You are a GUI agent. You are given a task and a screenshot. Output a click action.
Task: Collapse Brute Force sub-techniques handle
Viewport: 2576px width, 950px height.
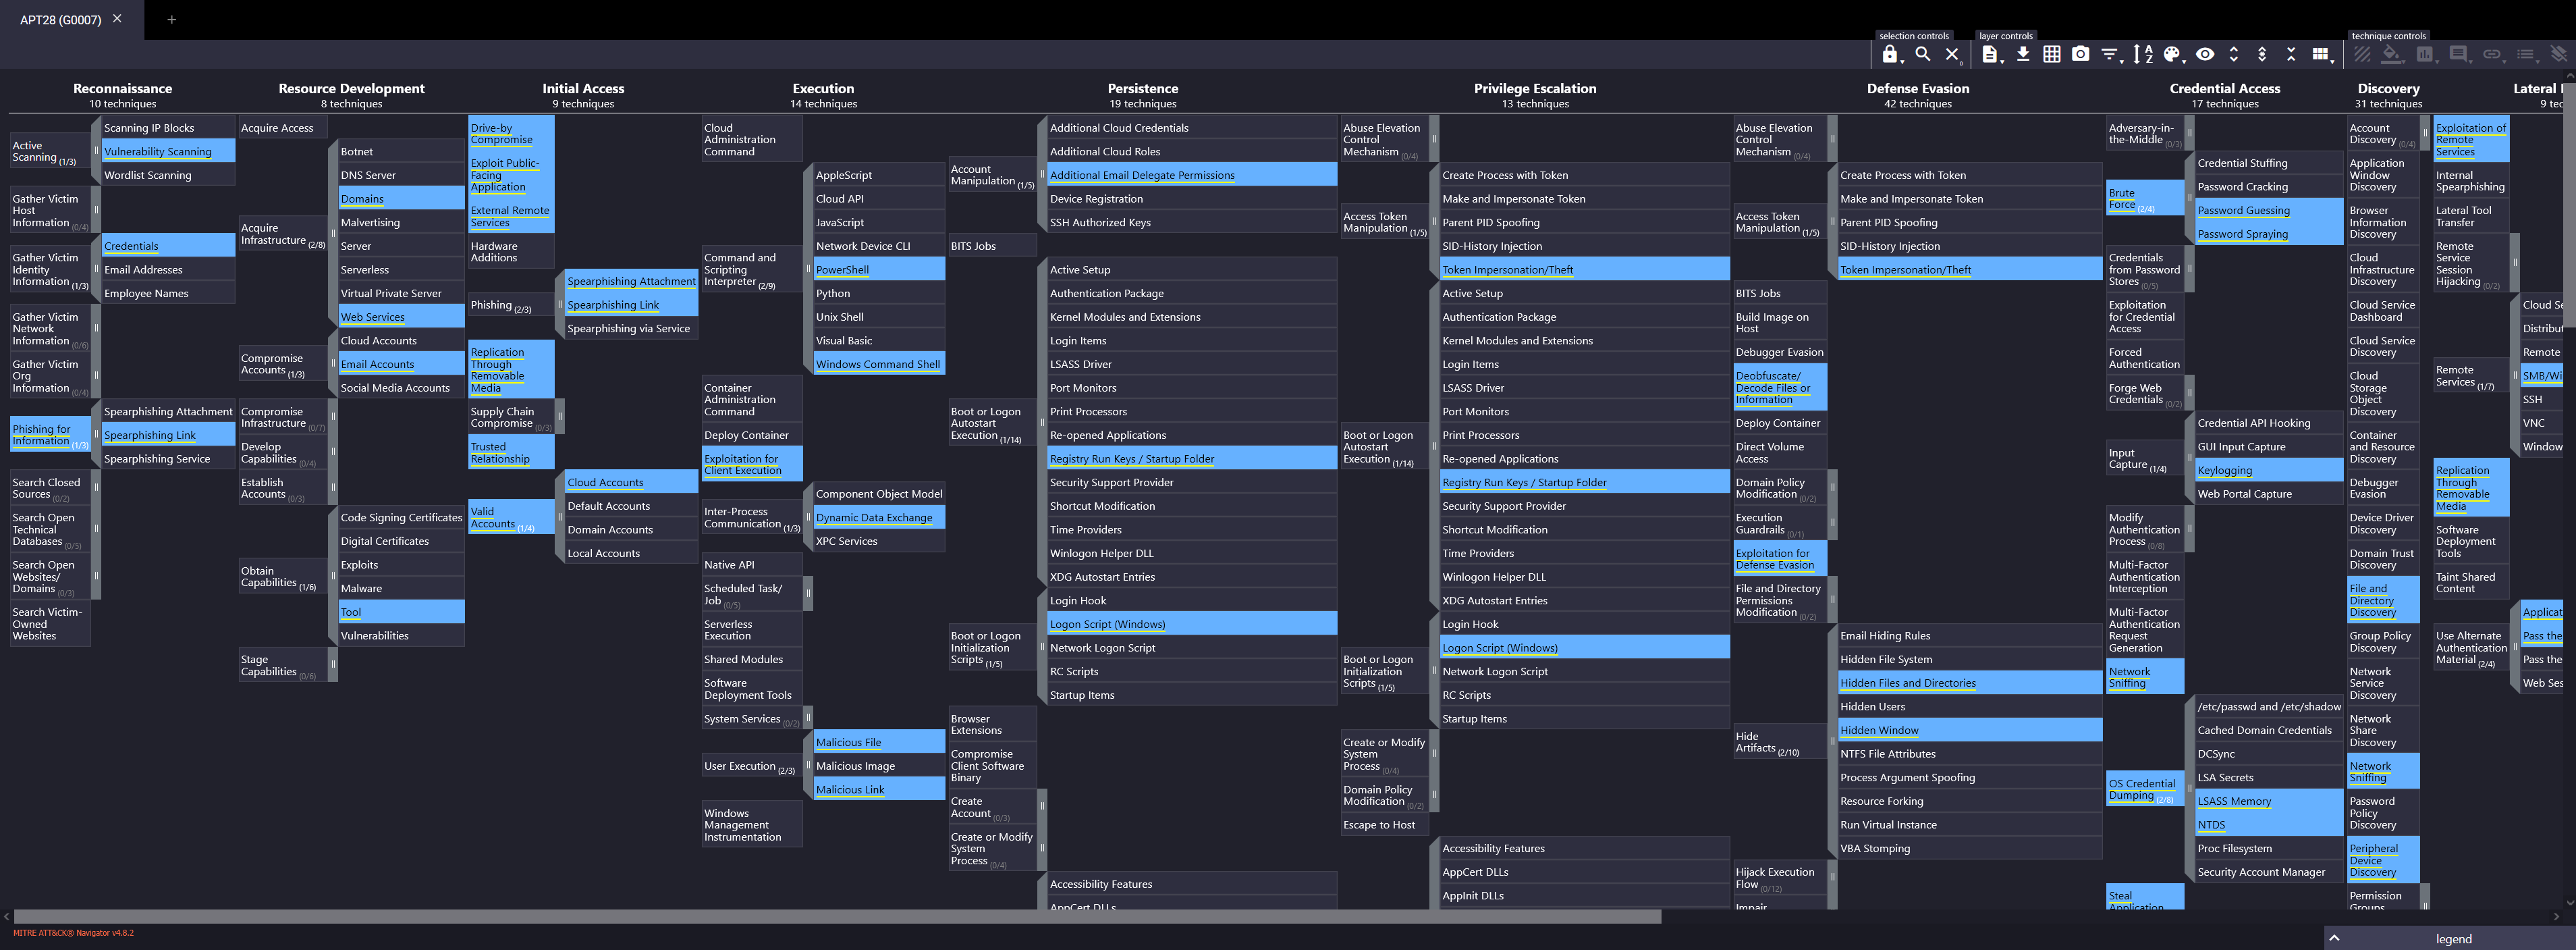2189,198
